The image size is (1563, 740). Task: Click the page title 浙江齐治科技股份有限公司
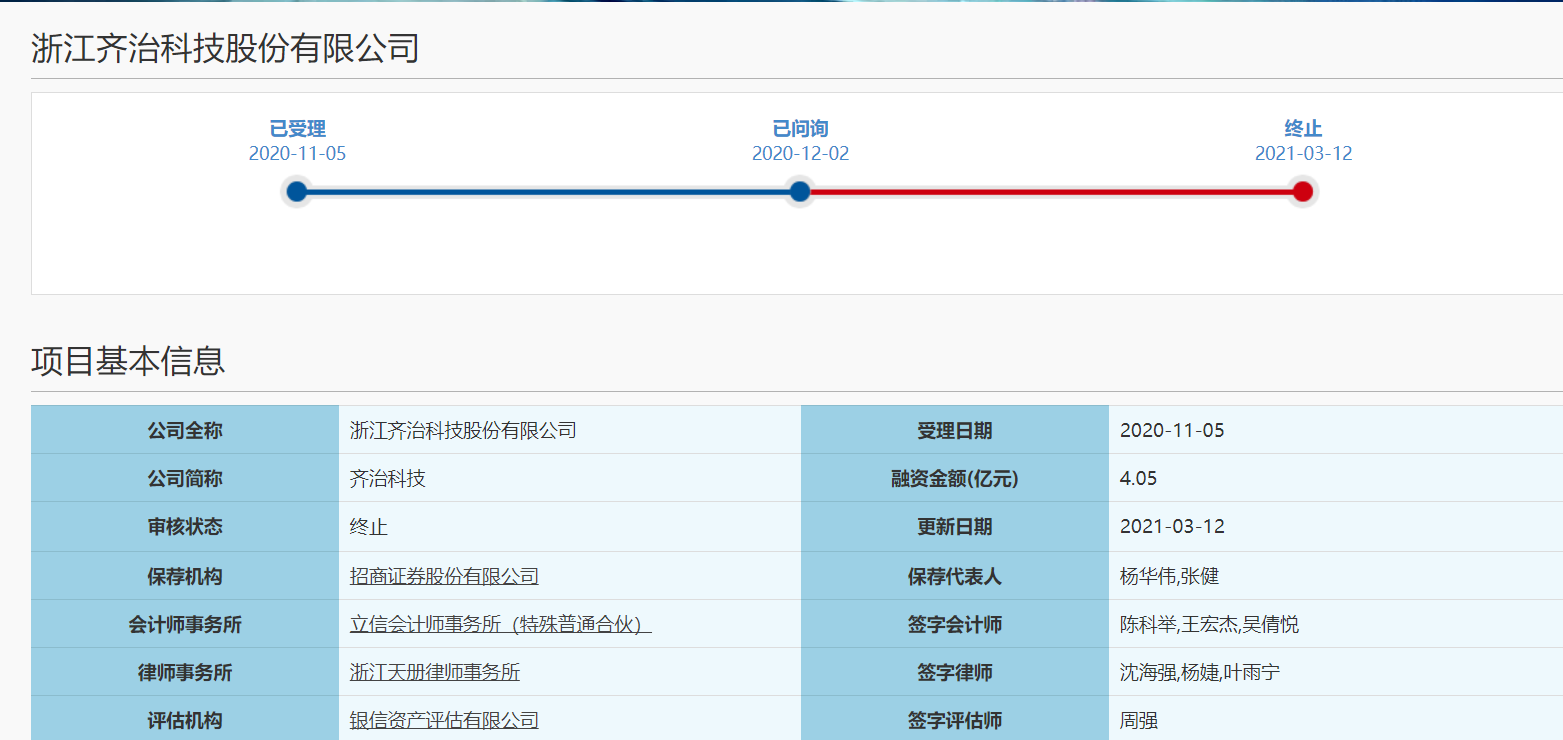[x=225, y=48]
